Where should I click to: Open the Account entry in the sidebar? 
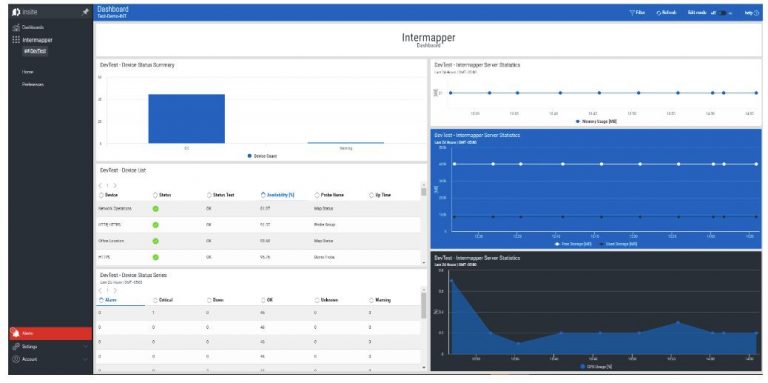[29, 359]
